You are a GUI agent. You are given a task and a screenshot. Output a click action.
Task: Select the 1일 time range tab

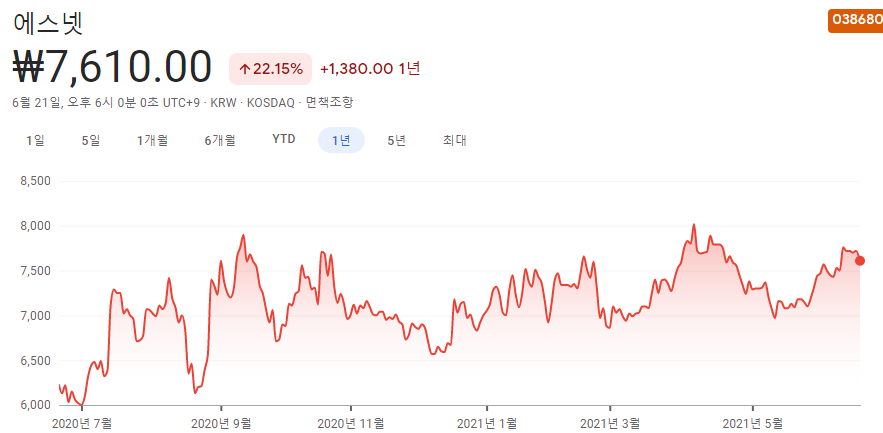(35, 140)
